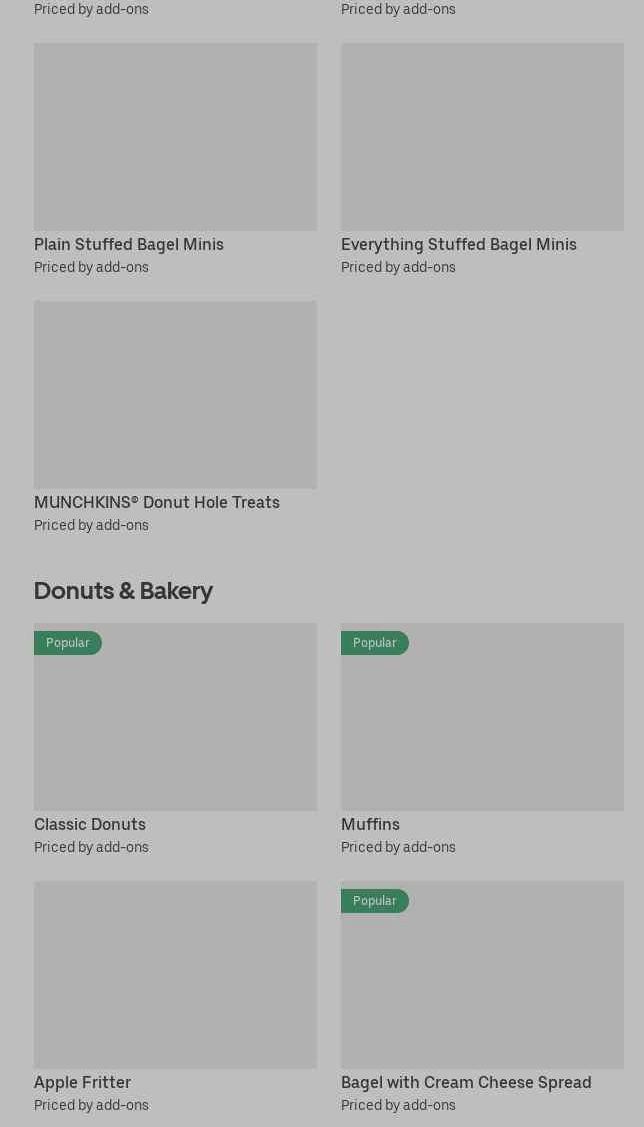The width and height of the screenshot is (644, 1127).
Task: Select the MUNCHKINS Donut Hole Treats image
Action: tap(175, 395)
